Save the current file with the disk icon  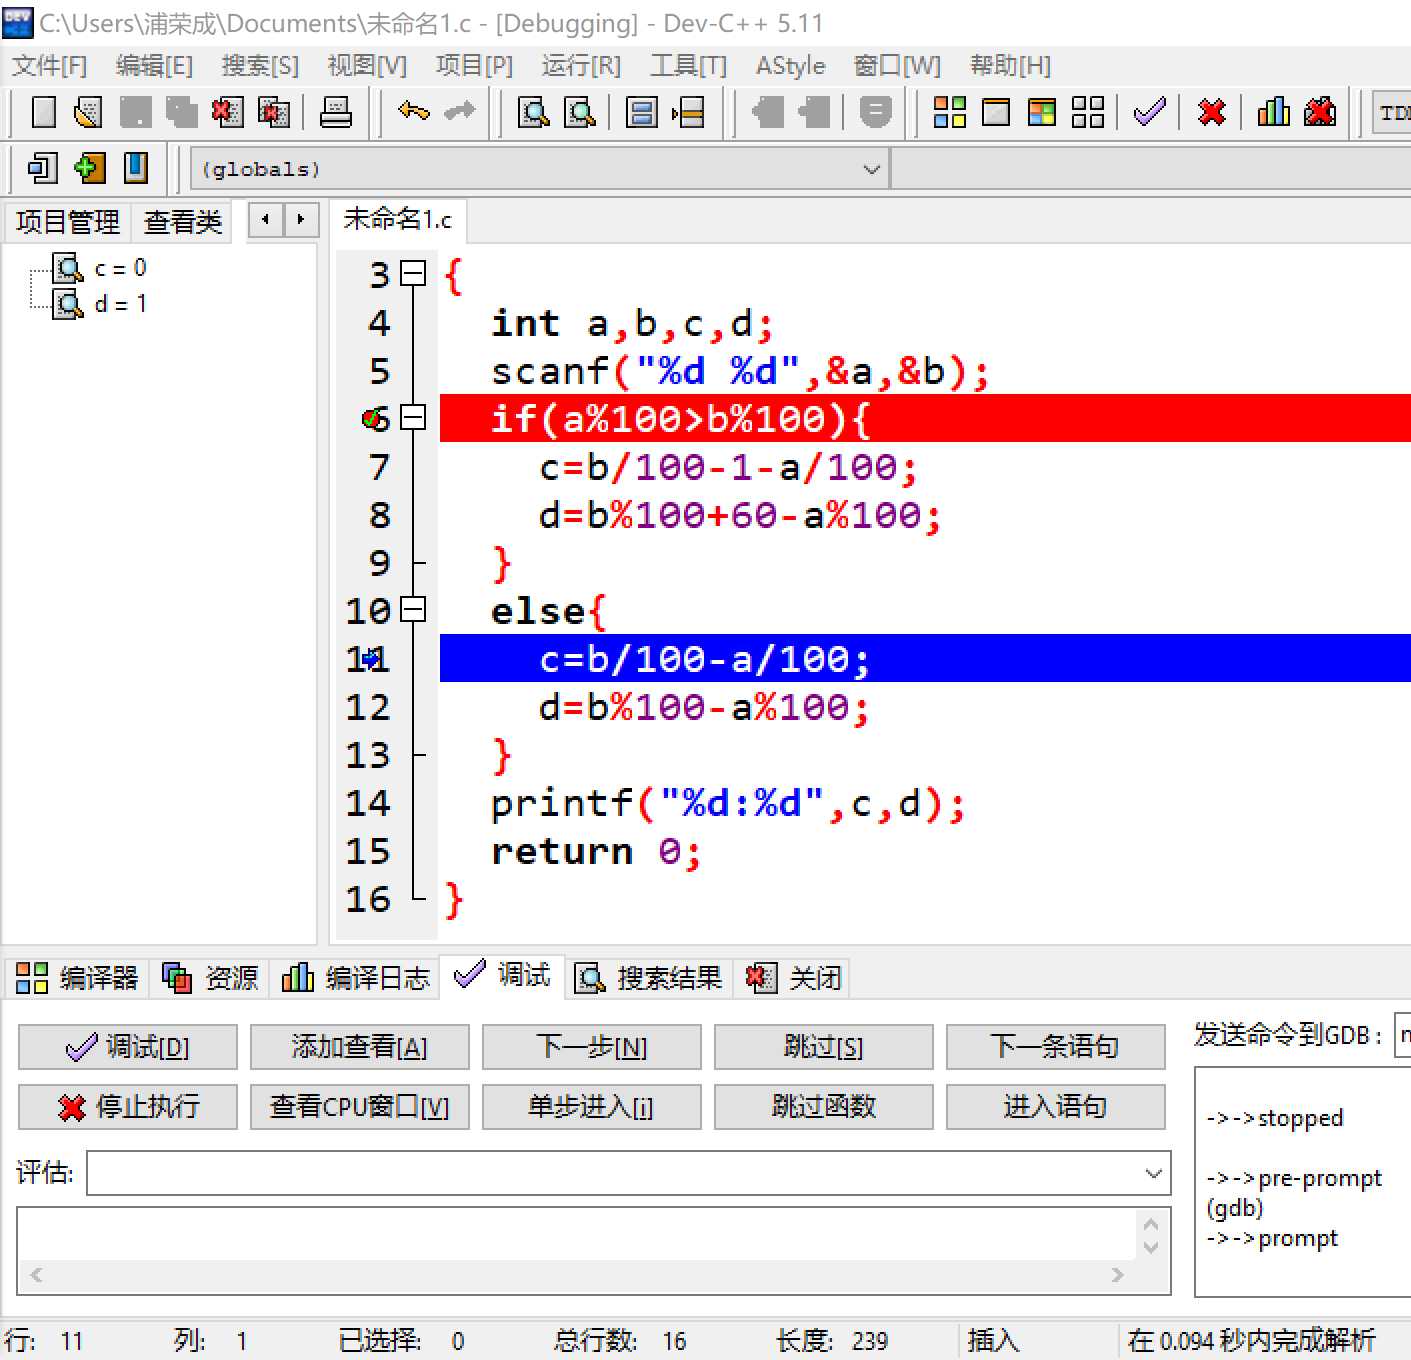[135, 112]
